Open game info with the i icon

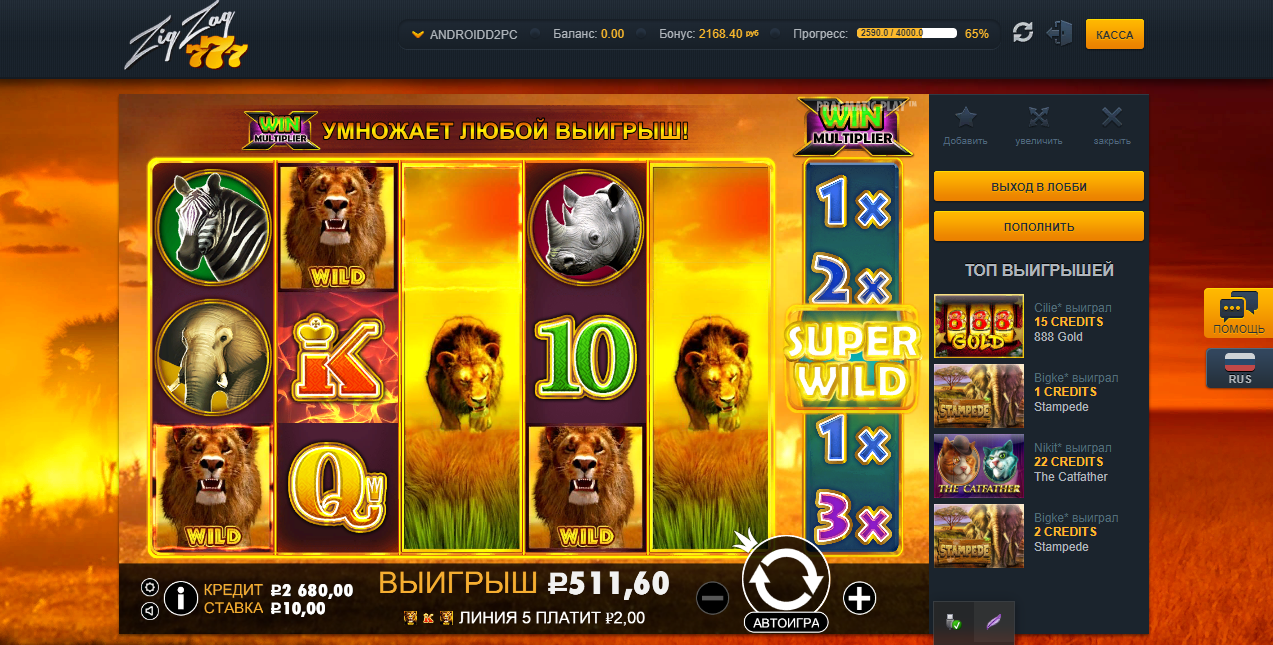pyautogui.click(x=180, y=598)
